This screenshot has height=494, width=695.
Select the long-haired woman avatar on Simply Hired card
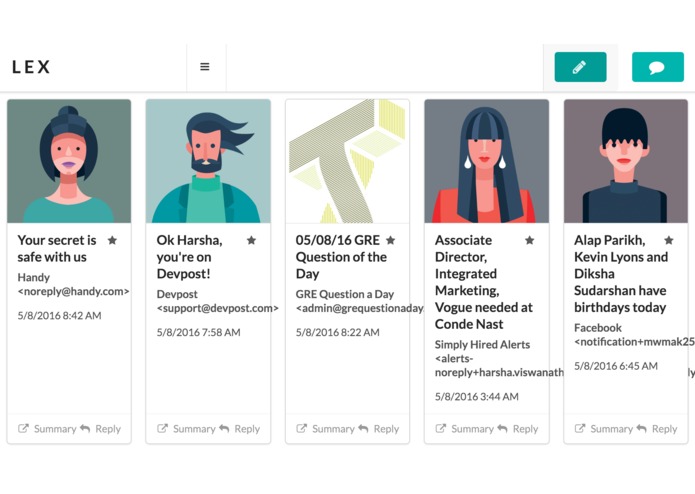tap(487, 161)
